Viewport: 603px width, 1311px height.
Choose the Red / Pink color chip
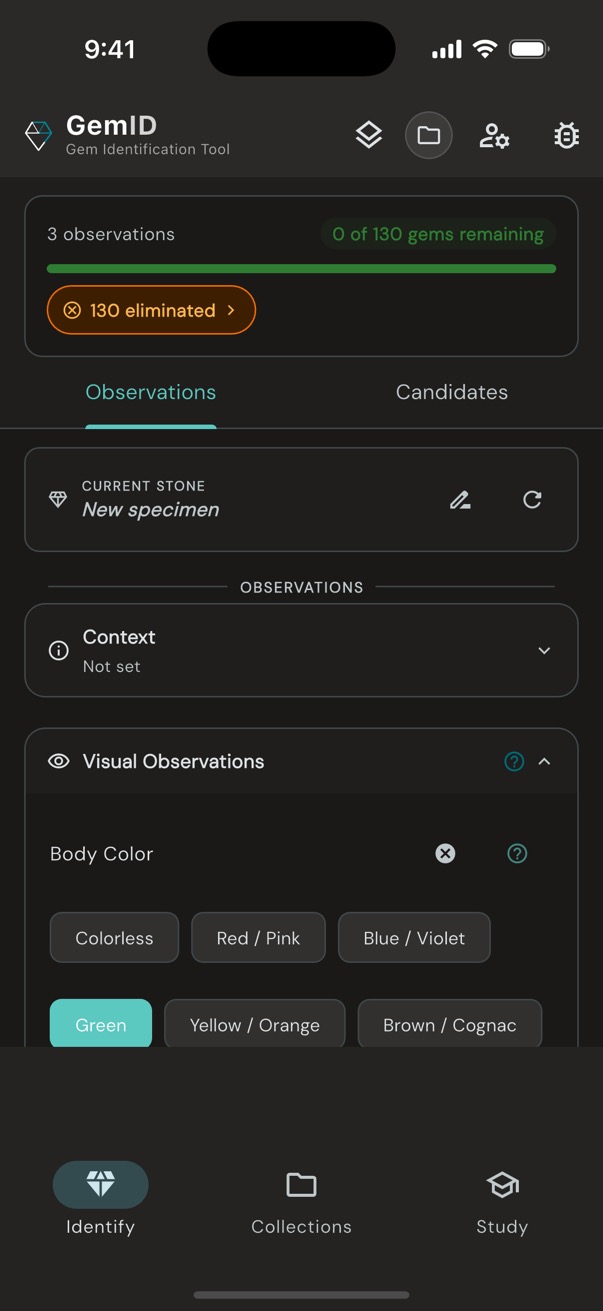(x=258, y=938)
